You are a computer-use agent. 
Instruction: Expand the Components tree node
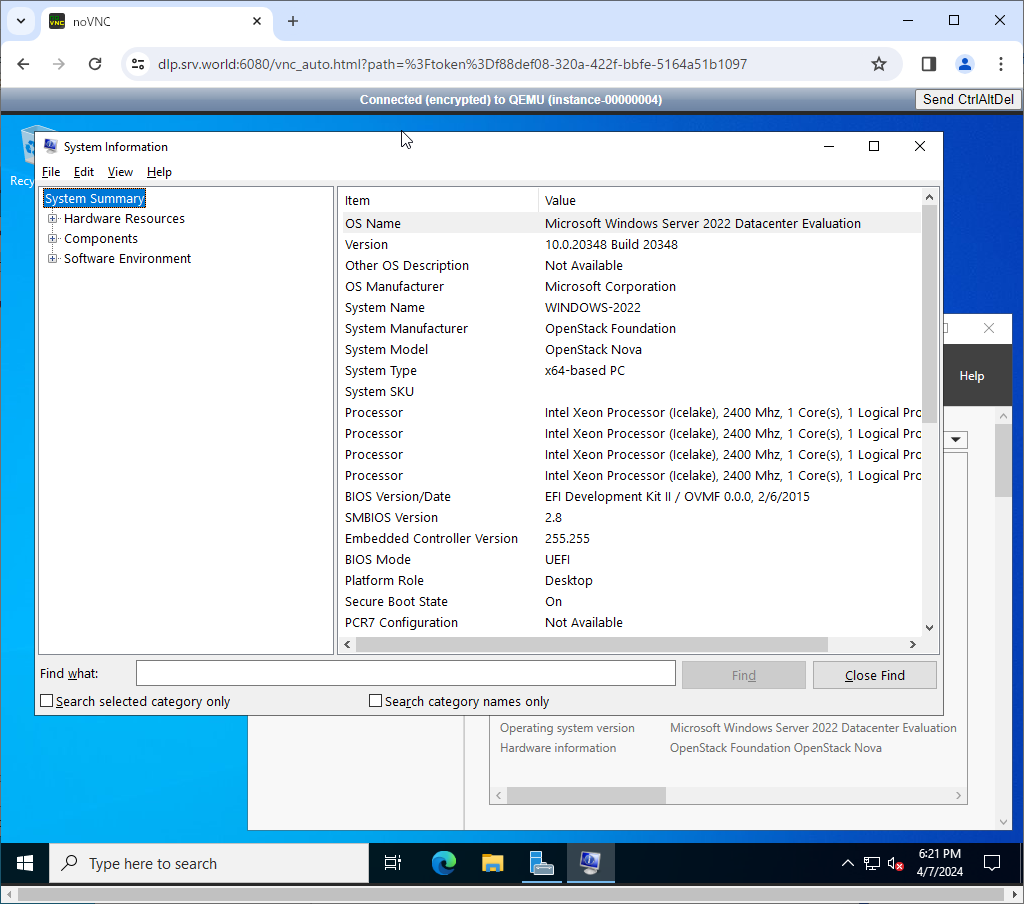coord(52,238)
